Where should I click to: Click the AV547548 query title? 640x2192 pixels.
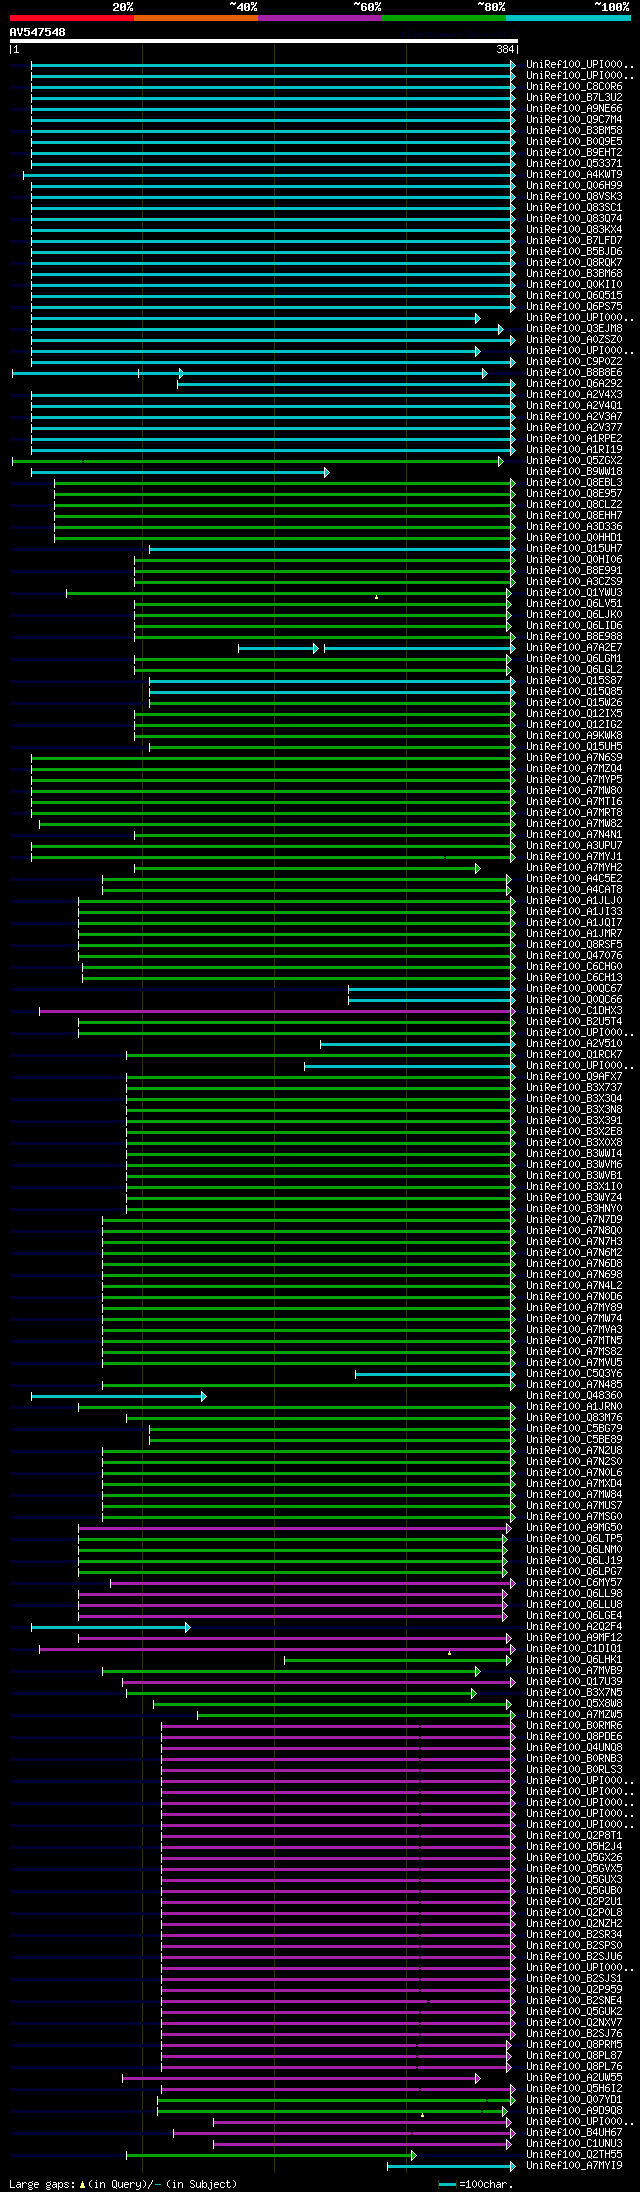[38, 32]
